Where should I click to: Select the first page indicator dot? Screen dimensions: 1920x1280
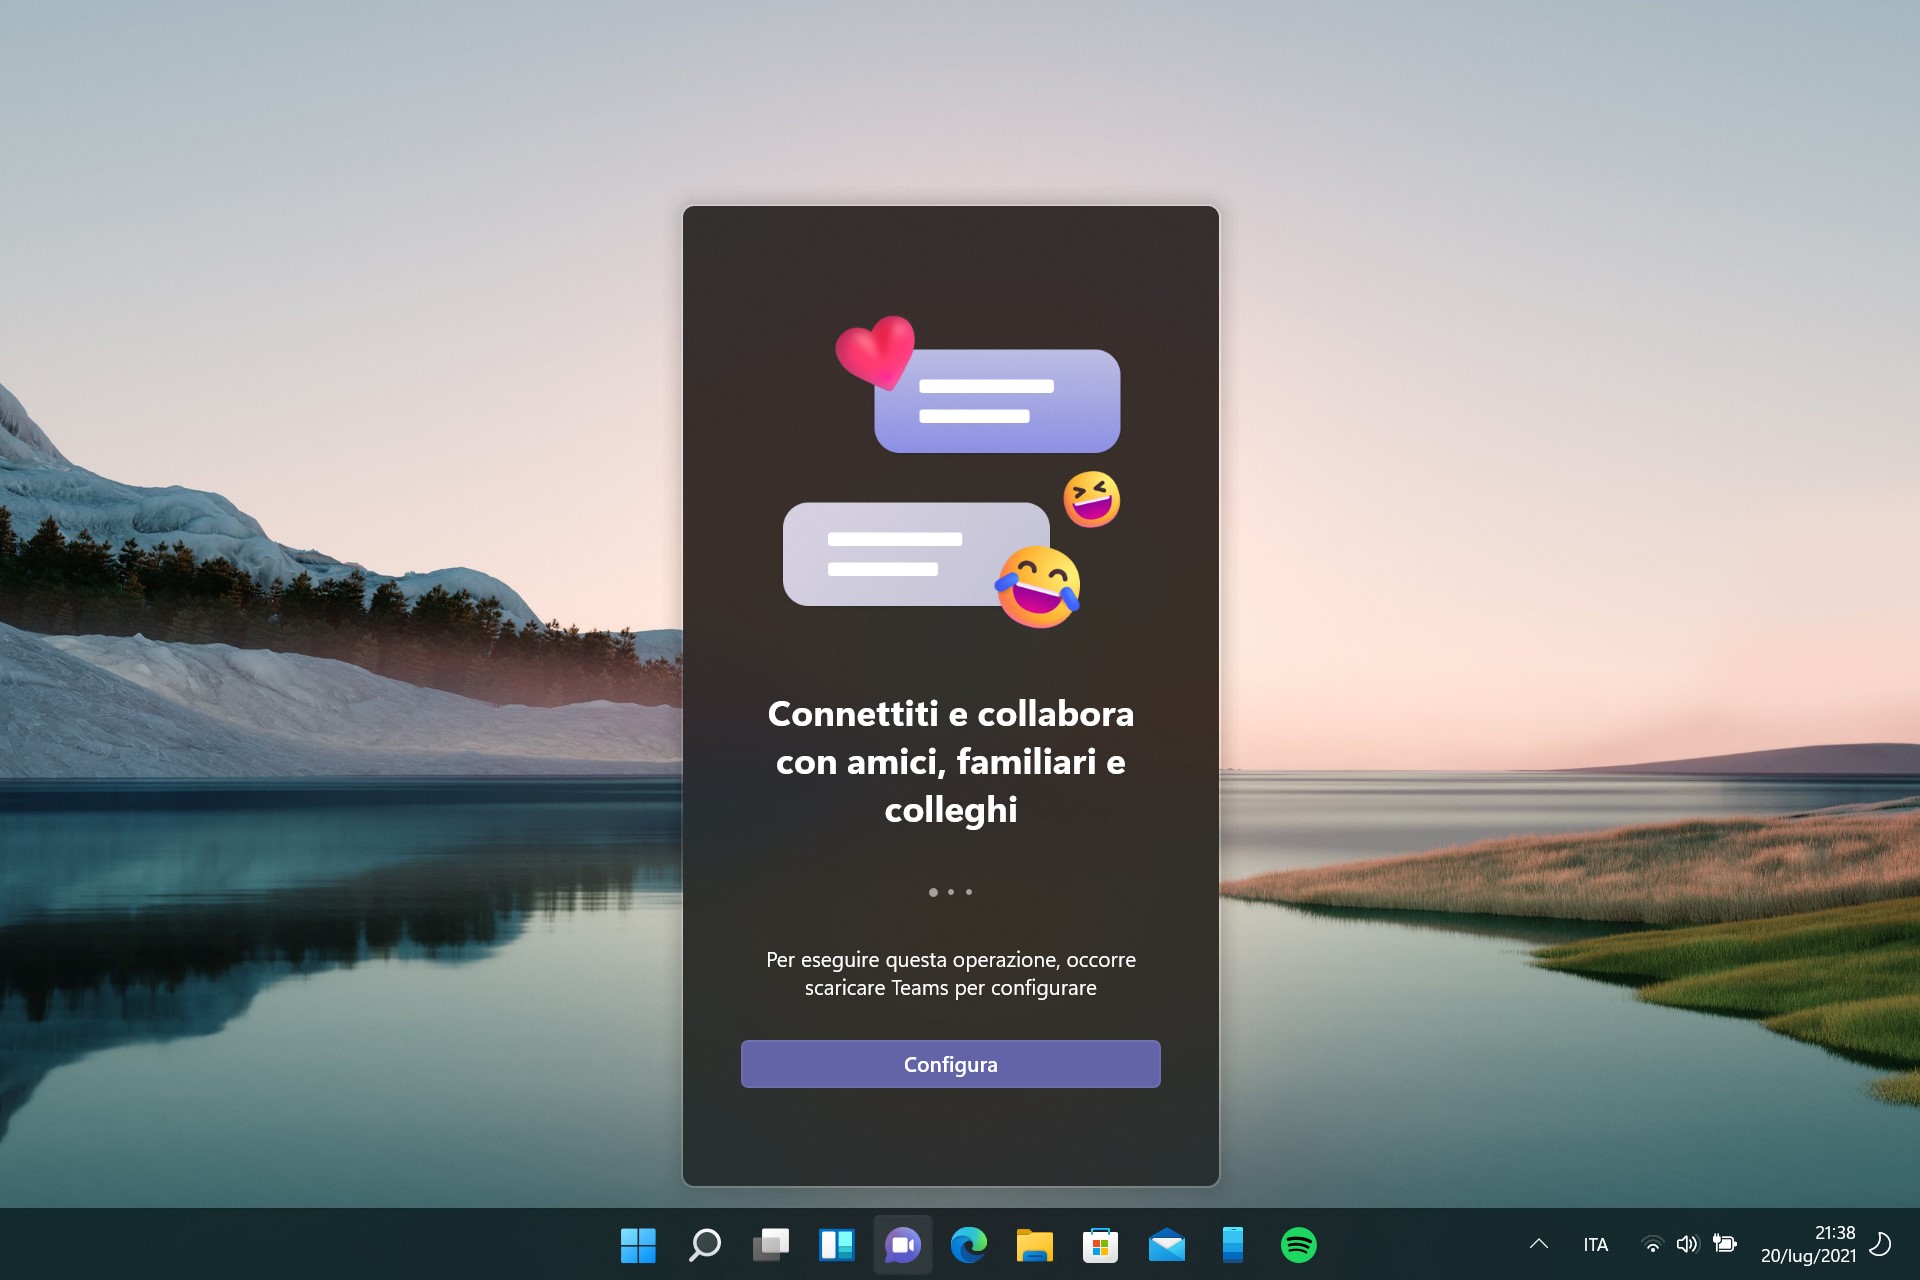pyautogui.click(x=933, y=892)
